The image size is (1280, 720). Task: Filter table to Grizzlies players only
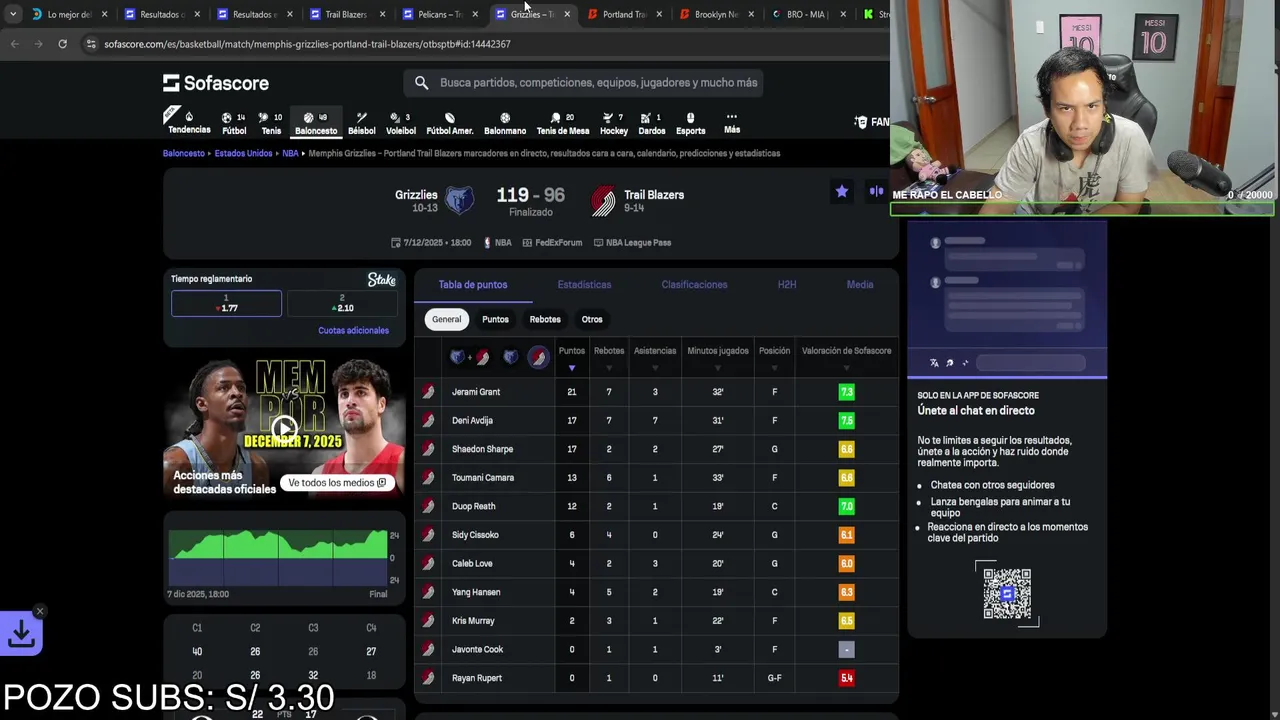coord(510,357)
